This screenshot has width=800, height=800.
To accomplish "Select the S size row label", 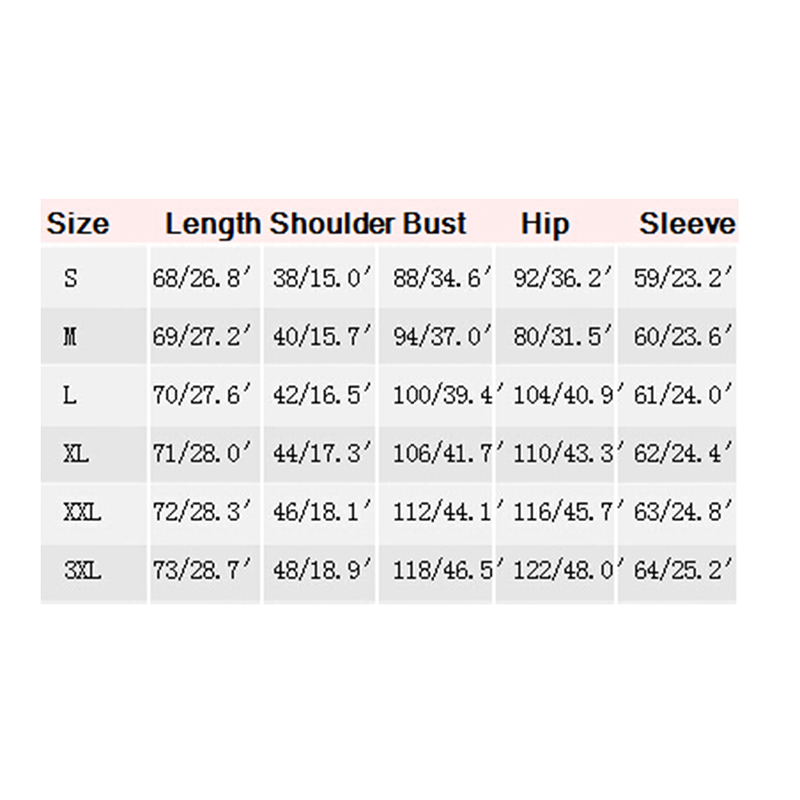I will point(70,279).
